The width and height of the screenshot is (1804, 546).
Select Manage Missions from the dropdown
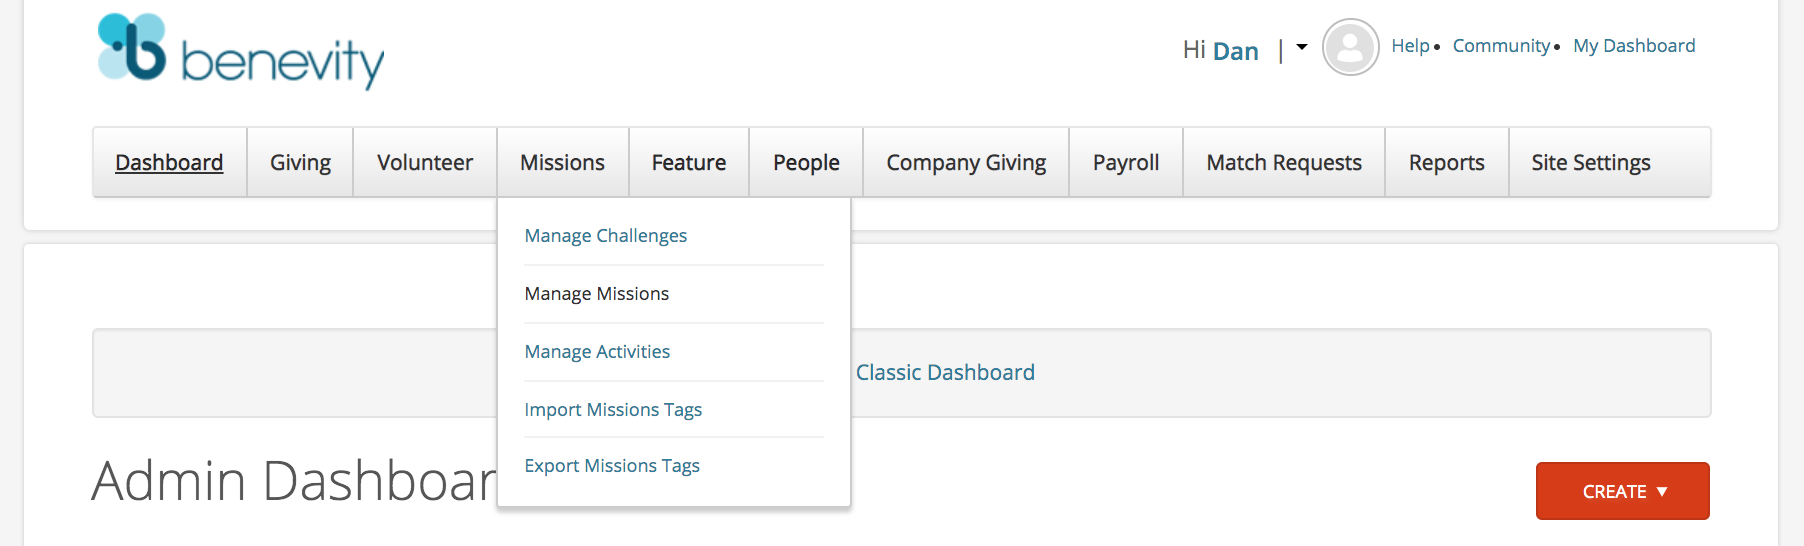click(597, 294)
